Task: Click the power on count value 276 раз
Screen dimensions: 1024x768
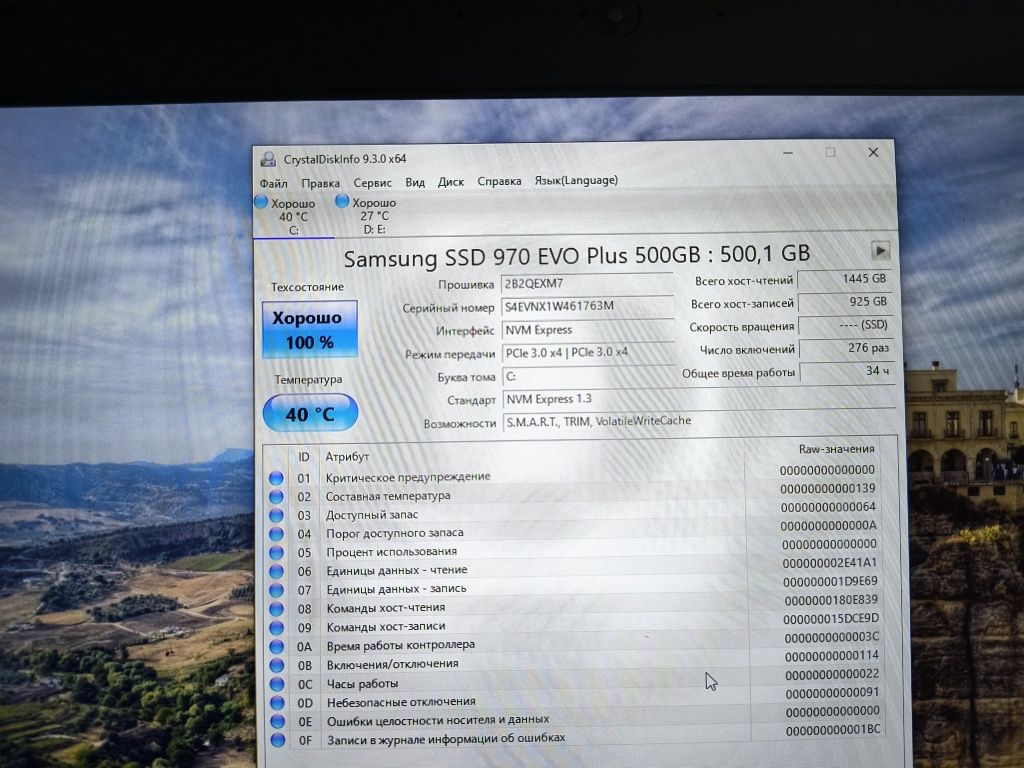Action: coord(846,348)
